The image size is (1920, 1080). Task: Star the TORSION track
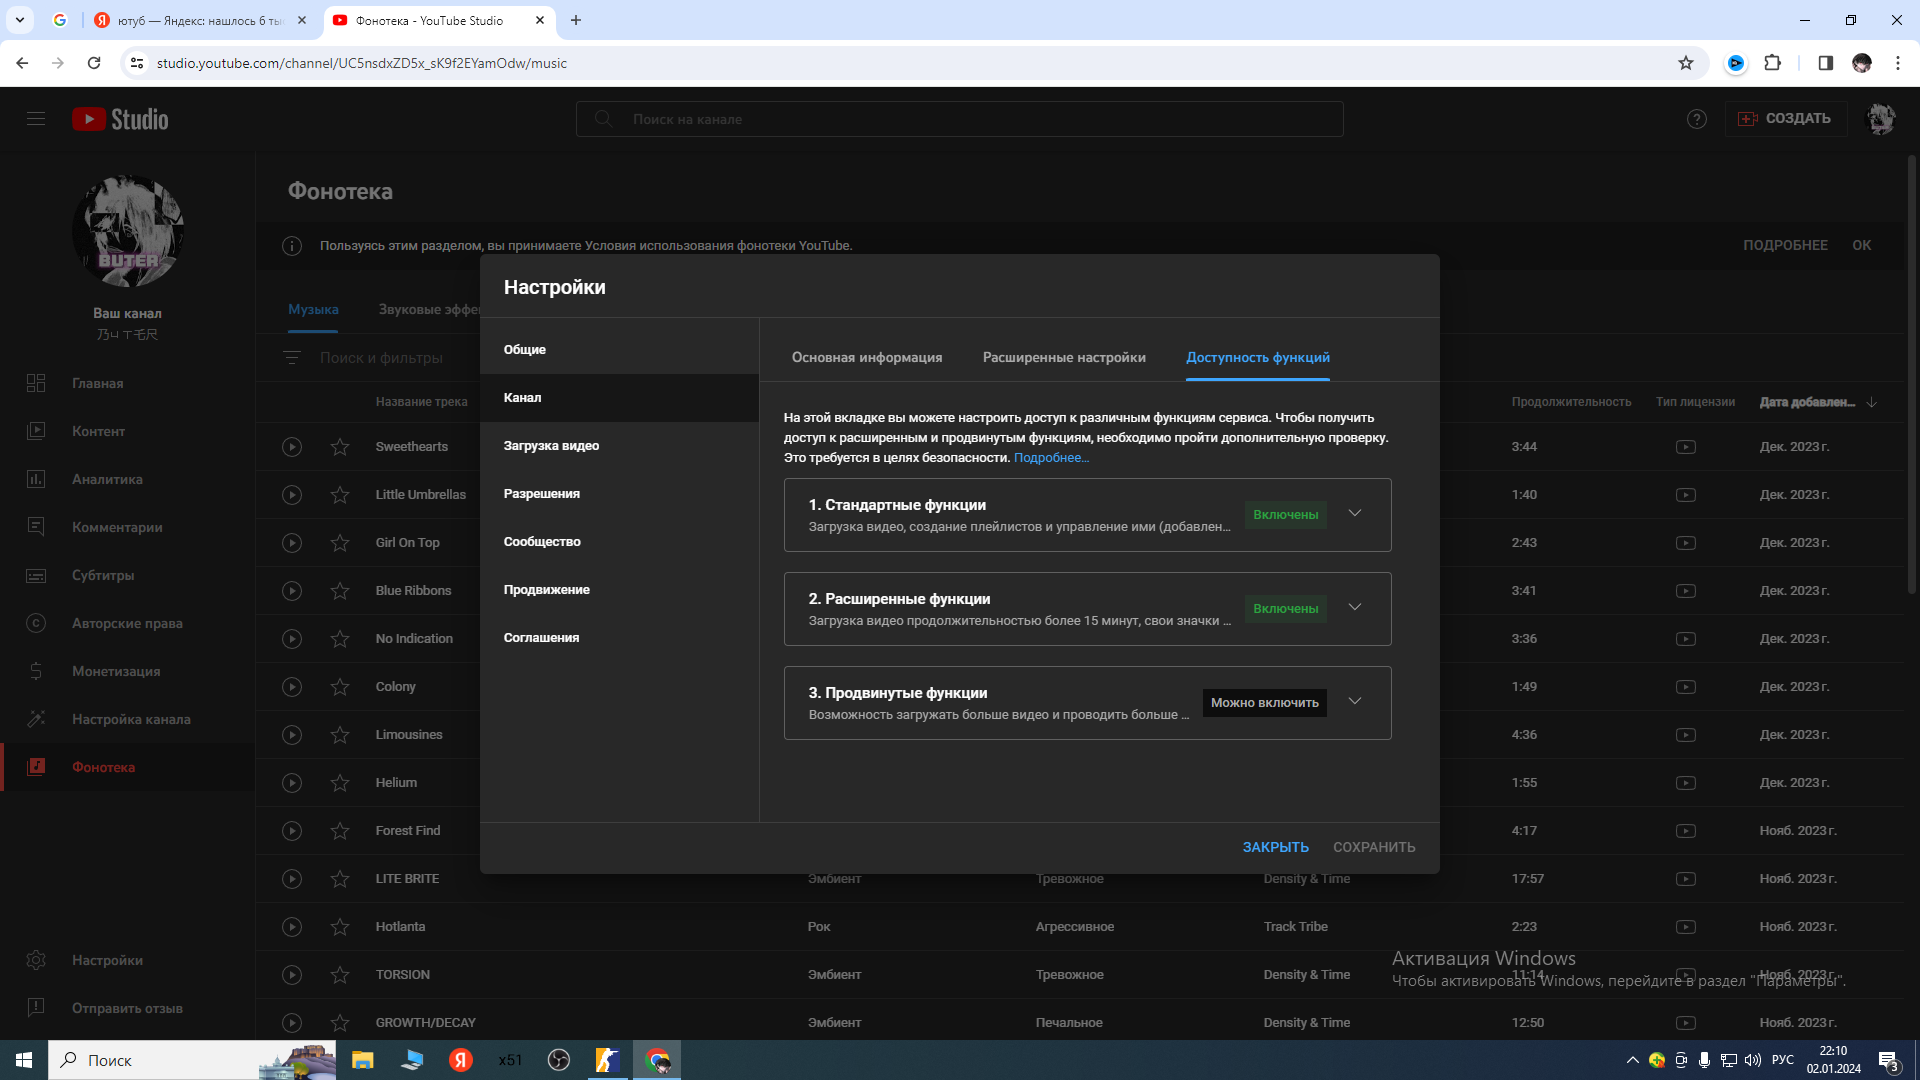click(x=340, y=975)
